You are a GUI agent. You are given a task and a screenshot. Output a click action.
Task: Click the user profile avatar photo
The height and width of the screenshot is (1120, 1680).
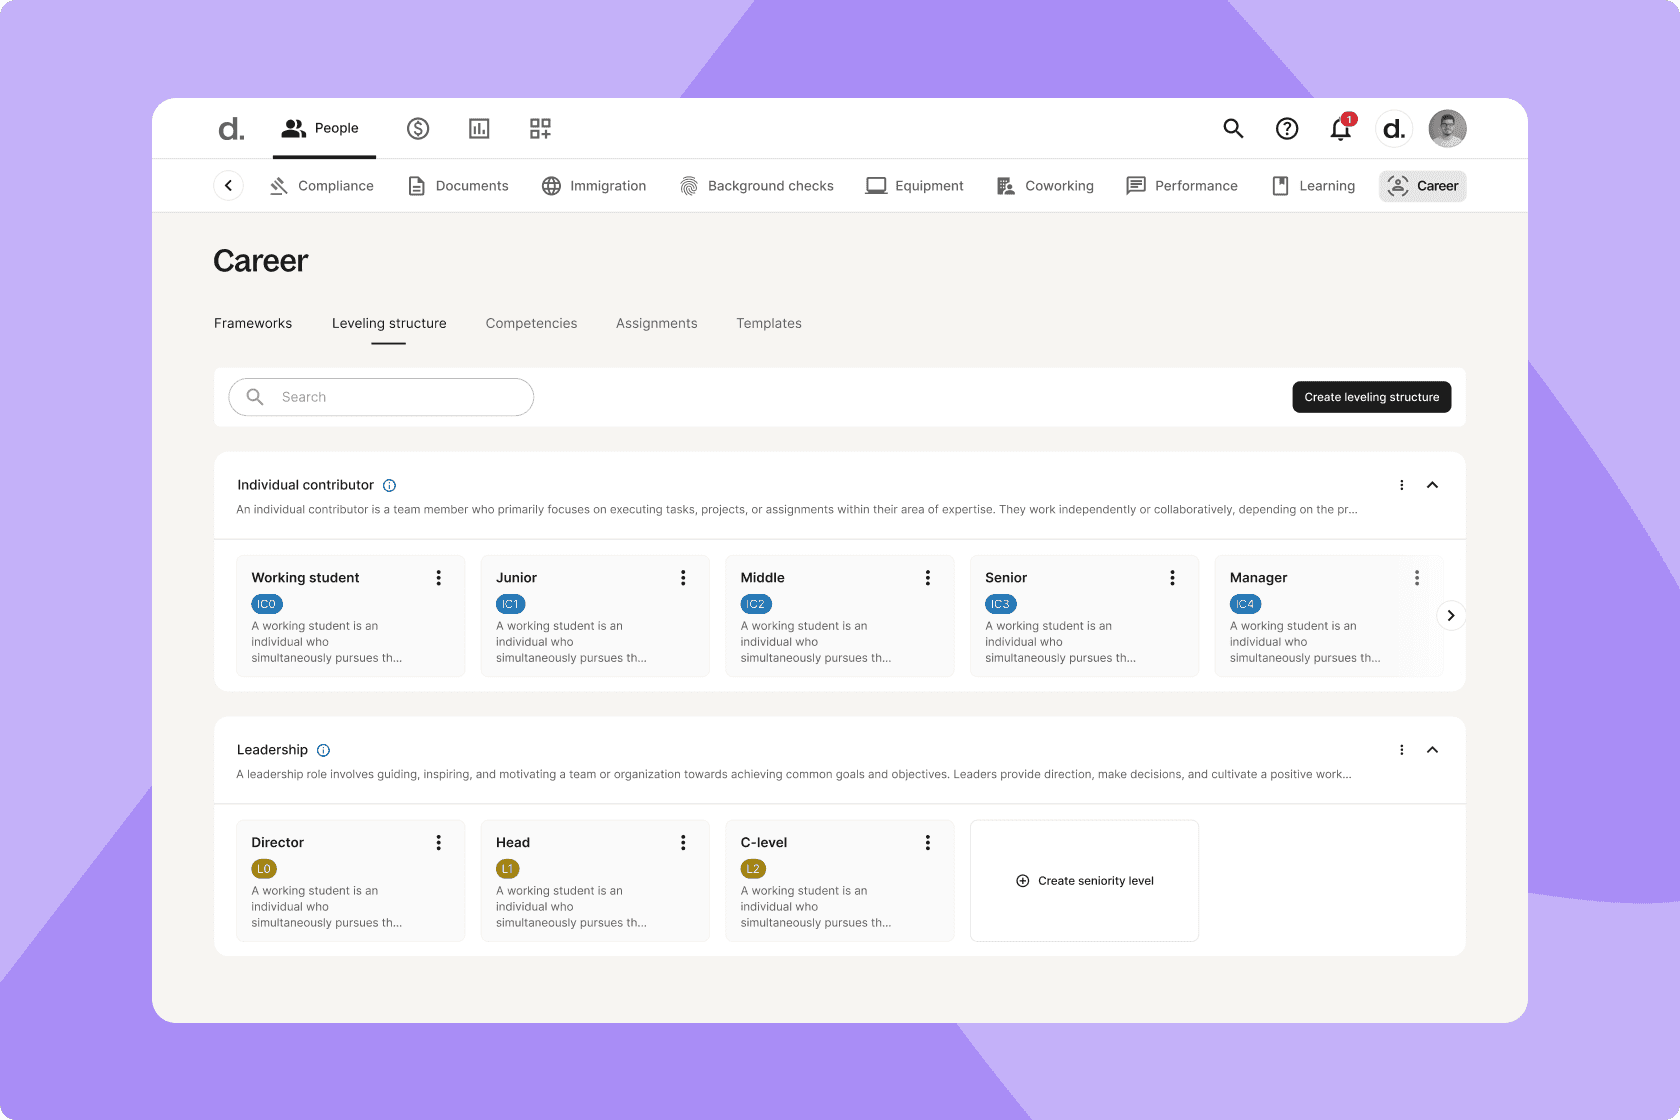point(1447,128)
